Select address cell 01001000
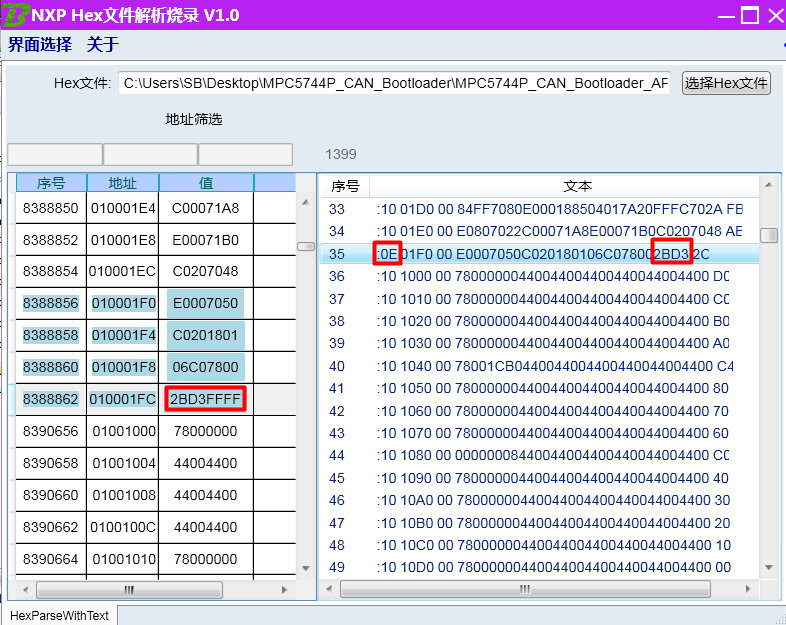The image size is (786, 625). [123, 432]
